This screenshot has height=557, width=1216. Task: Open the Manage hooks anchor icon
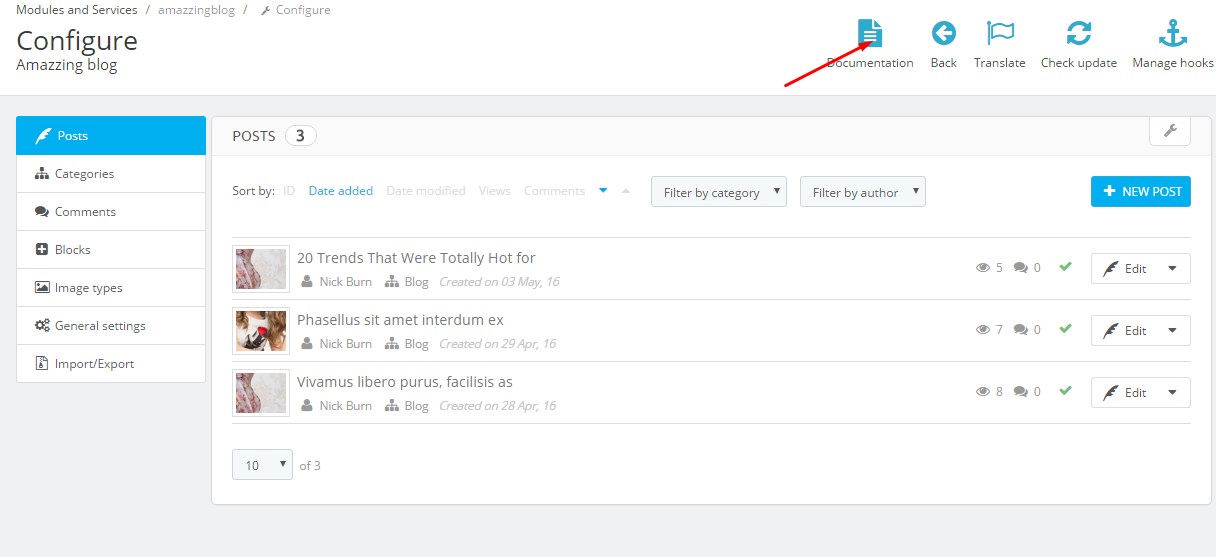[x=1172, y=34]
